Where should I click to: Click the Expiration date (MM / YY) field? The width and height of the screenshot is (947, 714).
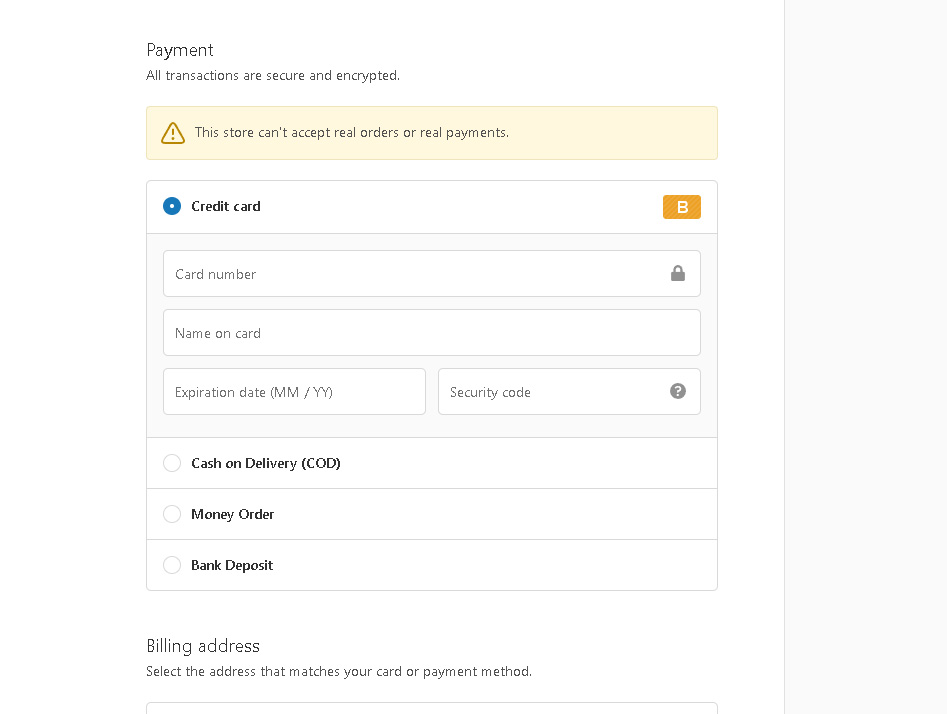click(x=294, y=391)
